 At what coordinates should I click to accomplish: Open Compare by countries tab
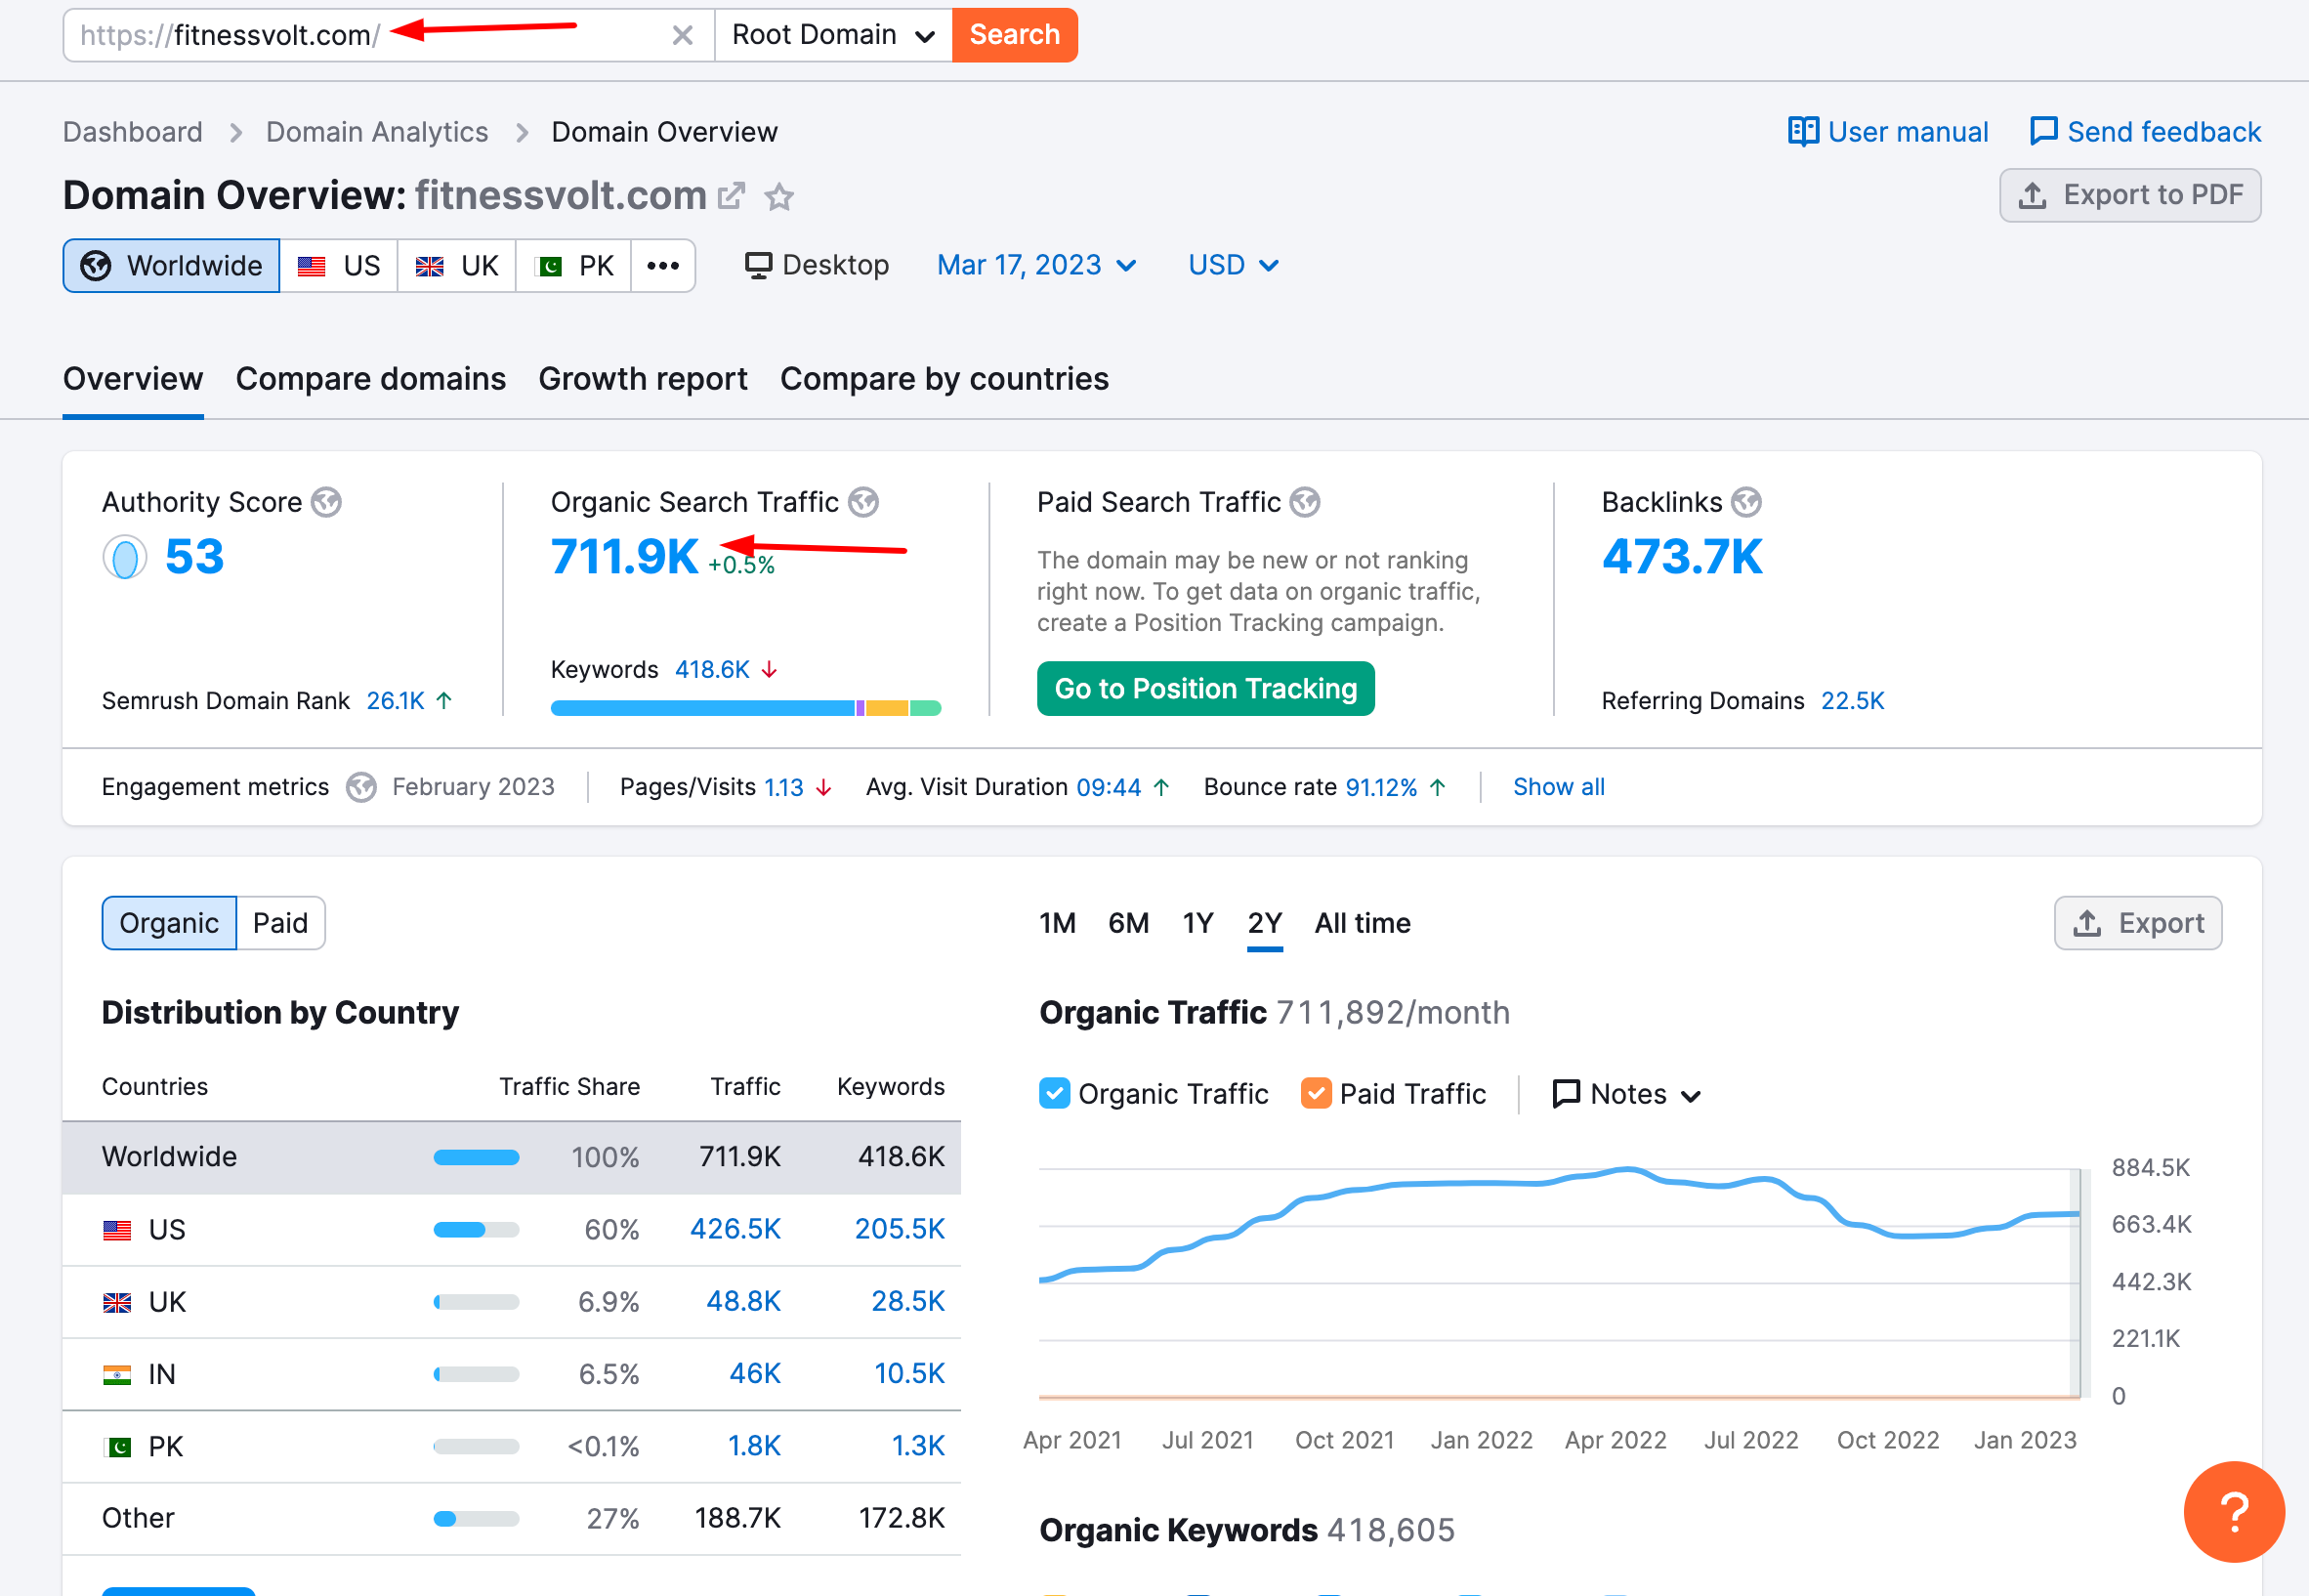tap(944, 379)
